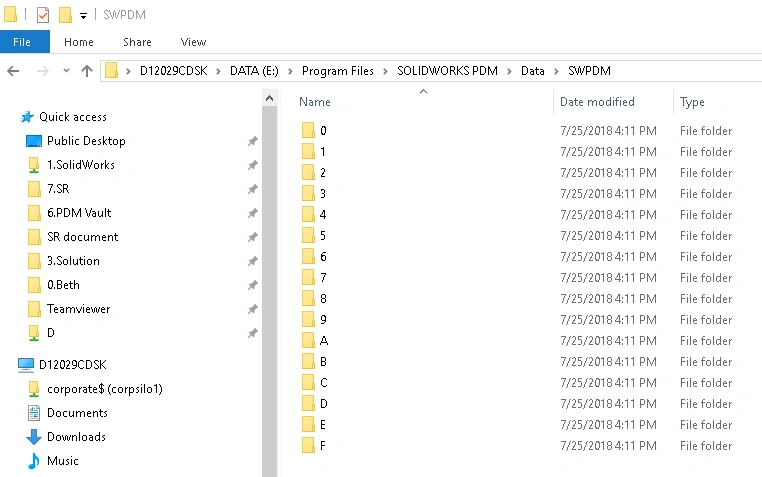Expand chevron after Program Files breadcrumb
Image resolution: width=762 pixels, height=477 pixels.
(x=385, y=71)
